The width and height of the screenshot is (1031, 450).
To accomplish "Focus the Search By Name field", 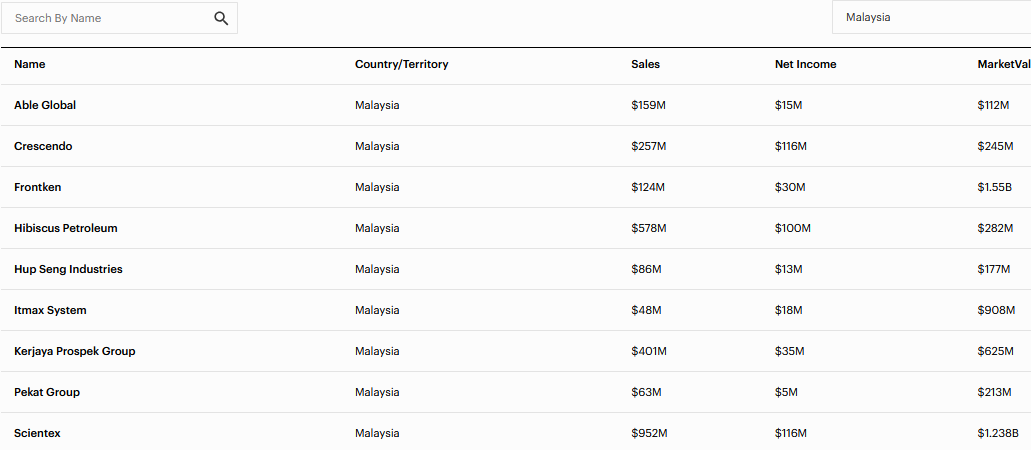I will [x=110, y=18].
